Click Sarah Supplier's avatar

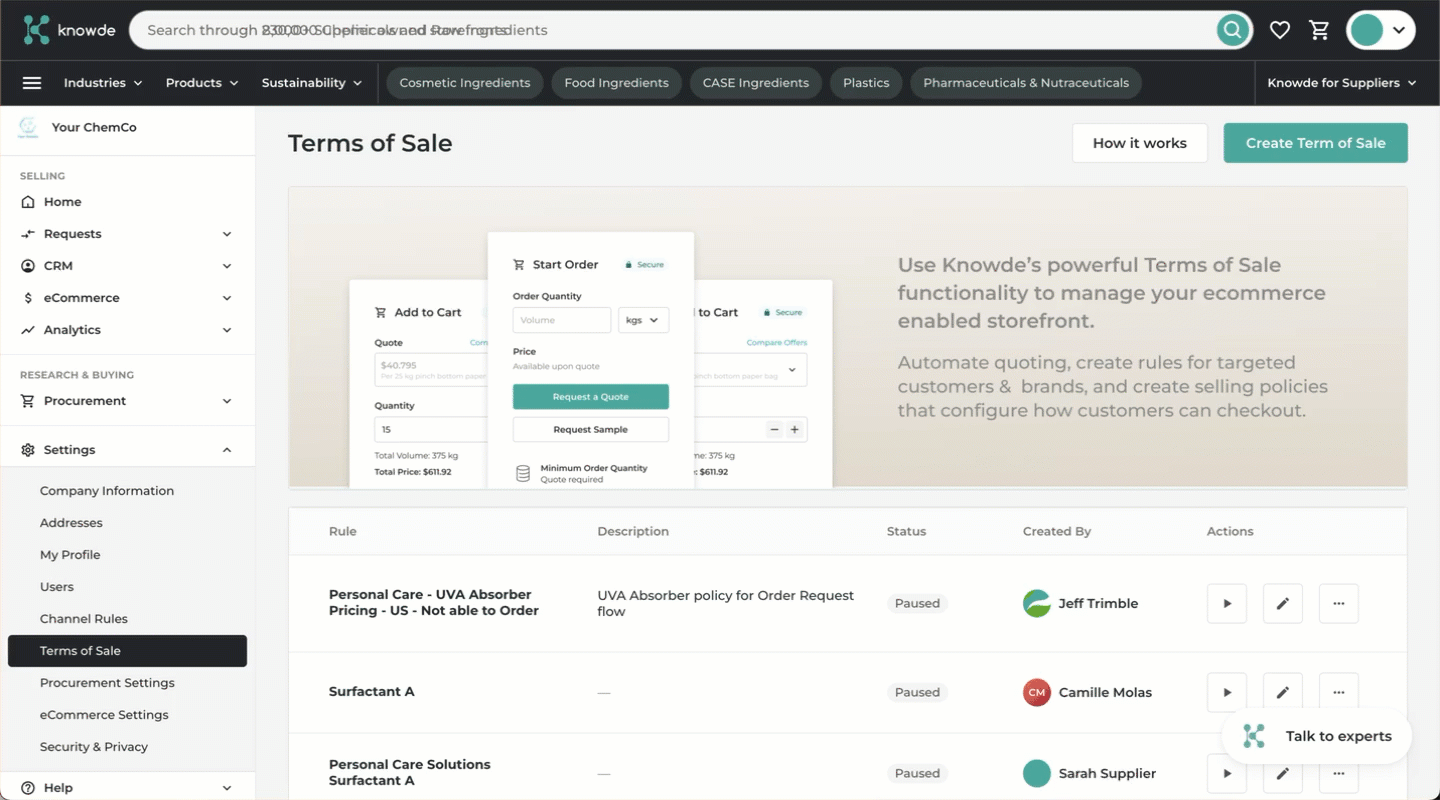pyautogui.click(x=1037, y=773)
